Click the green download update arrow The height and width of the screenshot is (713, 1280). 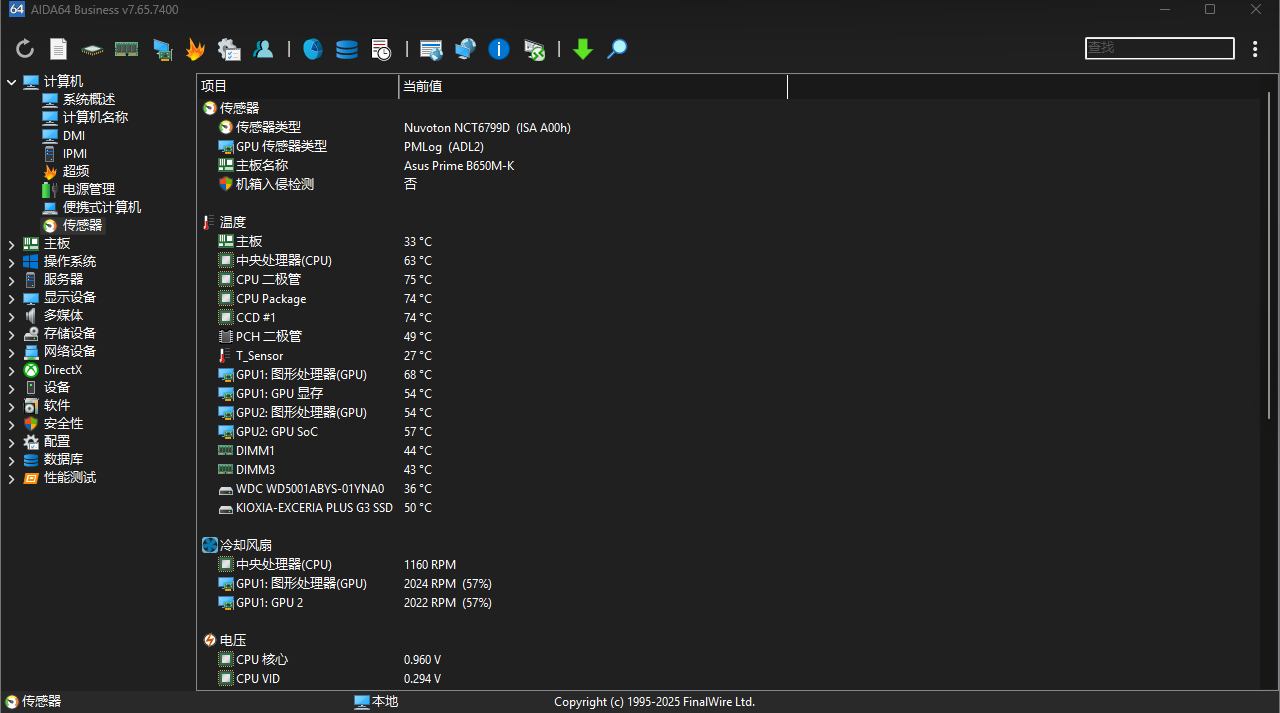tap(583, 49)
